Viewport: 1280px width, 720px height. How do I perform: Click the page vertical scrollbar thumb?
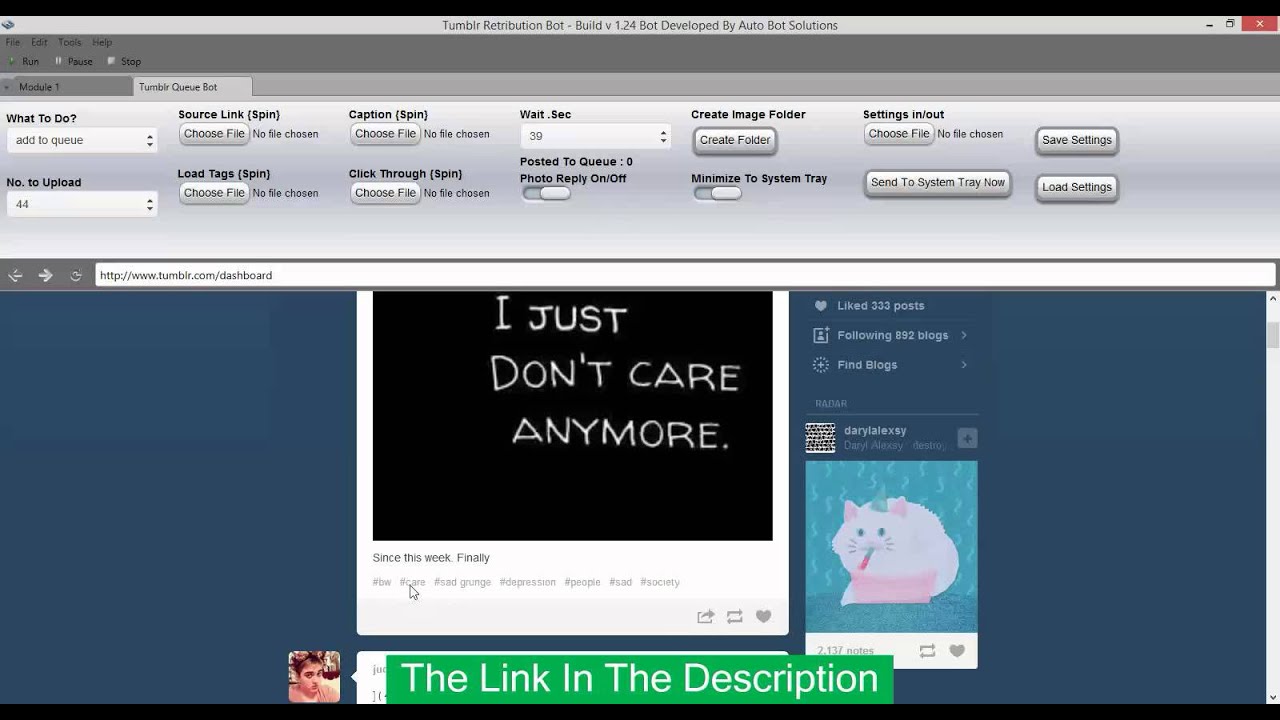pos(1273,335)
